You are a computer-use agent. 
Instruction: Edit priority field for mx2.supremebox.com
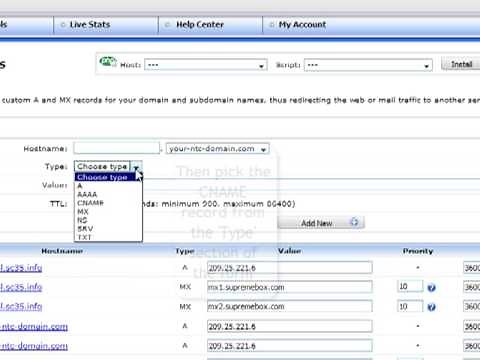click(410, 306)
